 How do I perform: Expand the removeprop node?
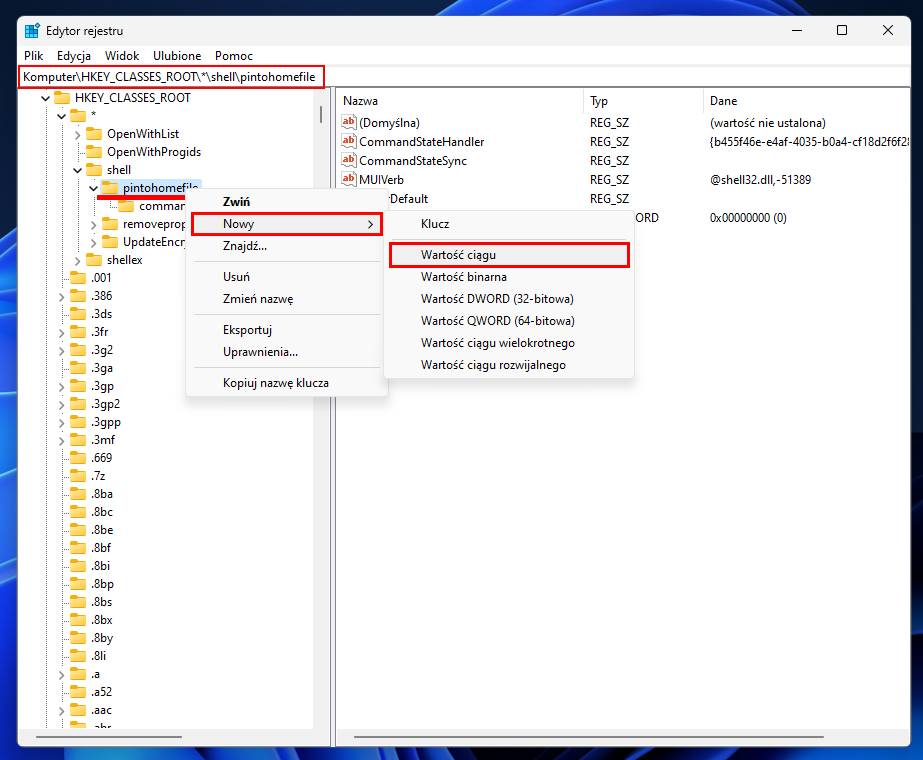click(x=93, y=224)
